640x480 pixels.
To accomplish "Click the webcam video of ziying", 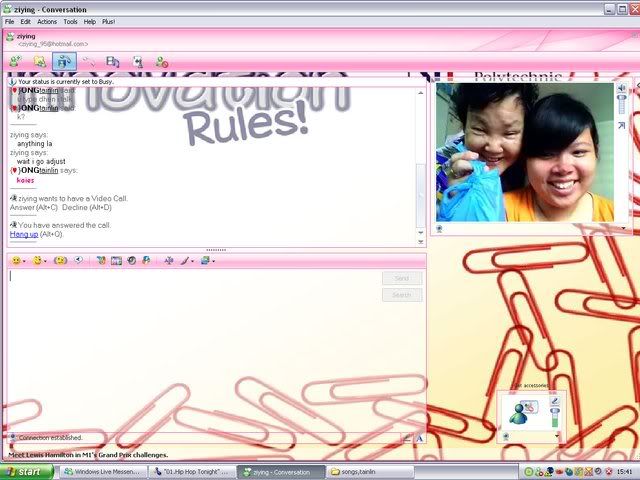I will [525, 152].
